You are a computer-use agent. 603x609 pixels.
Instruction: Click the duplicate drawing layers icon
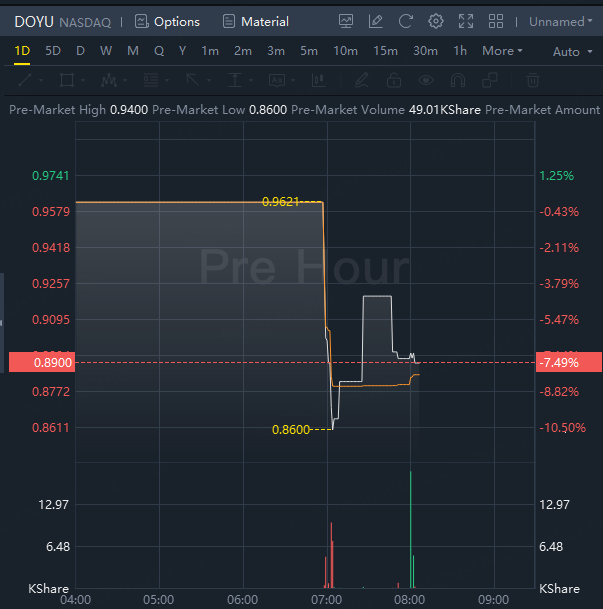pyautogui.click(x=490, y=80)
